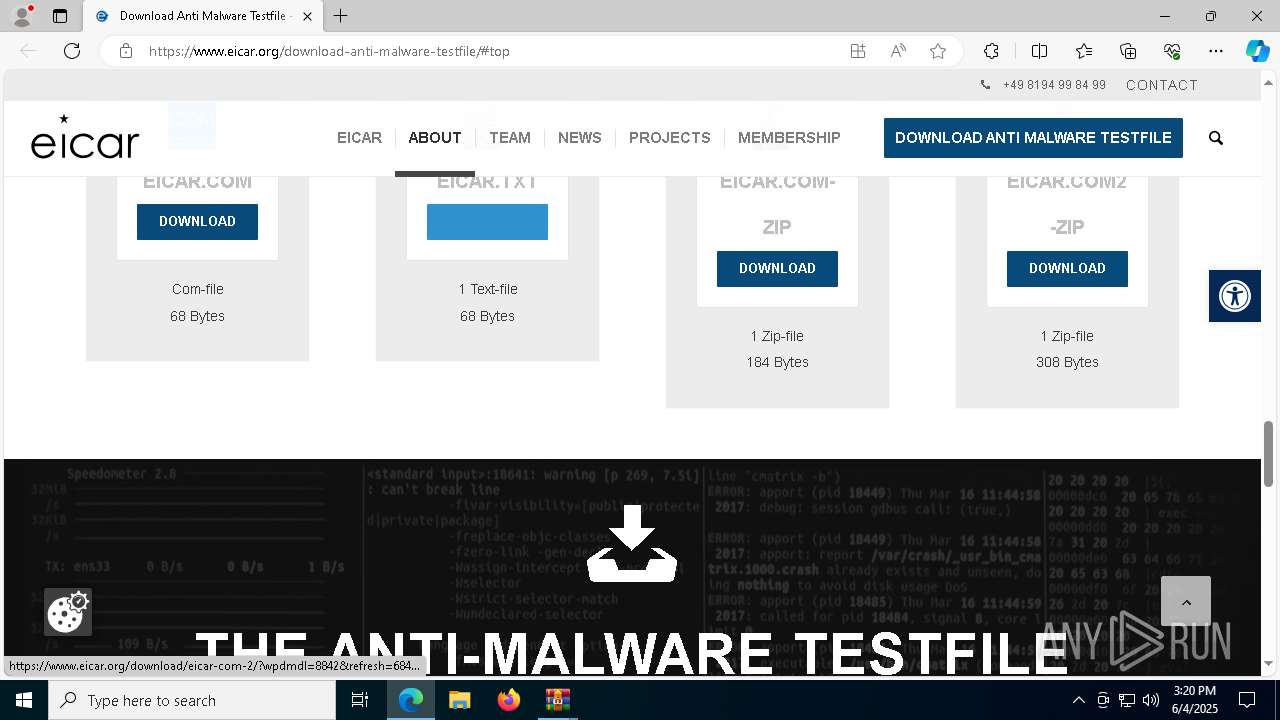
Task: Open the TEAM menu item
Action: [510, 138]
